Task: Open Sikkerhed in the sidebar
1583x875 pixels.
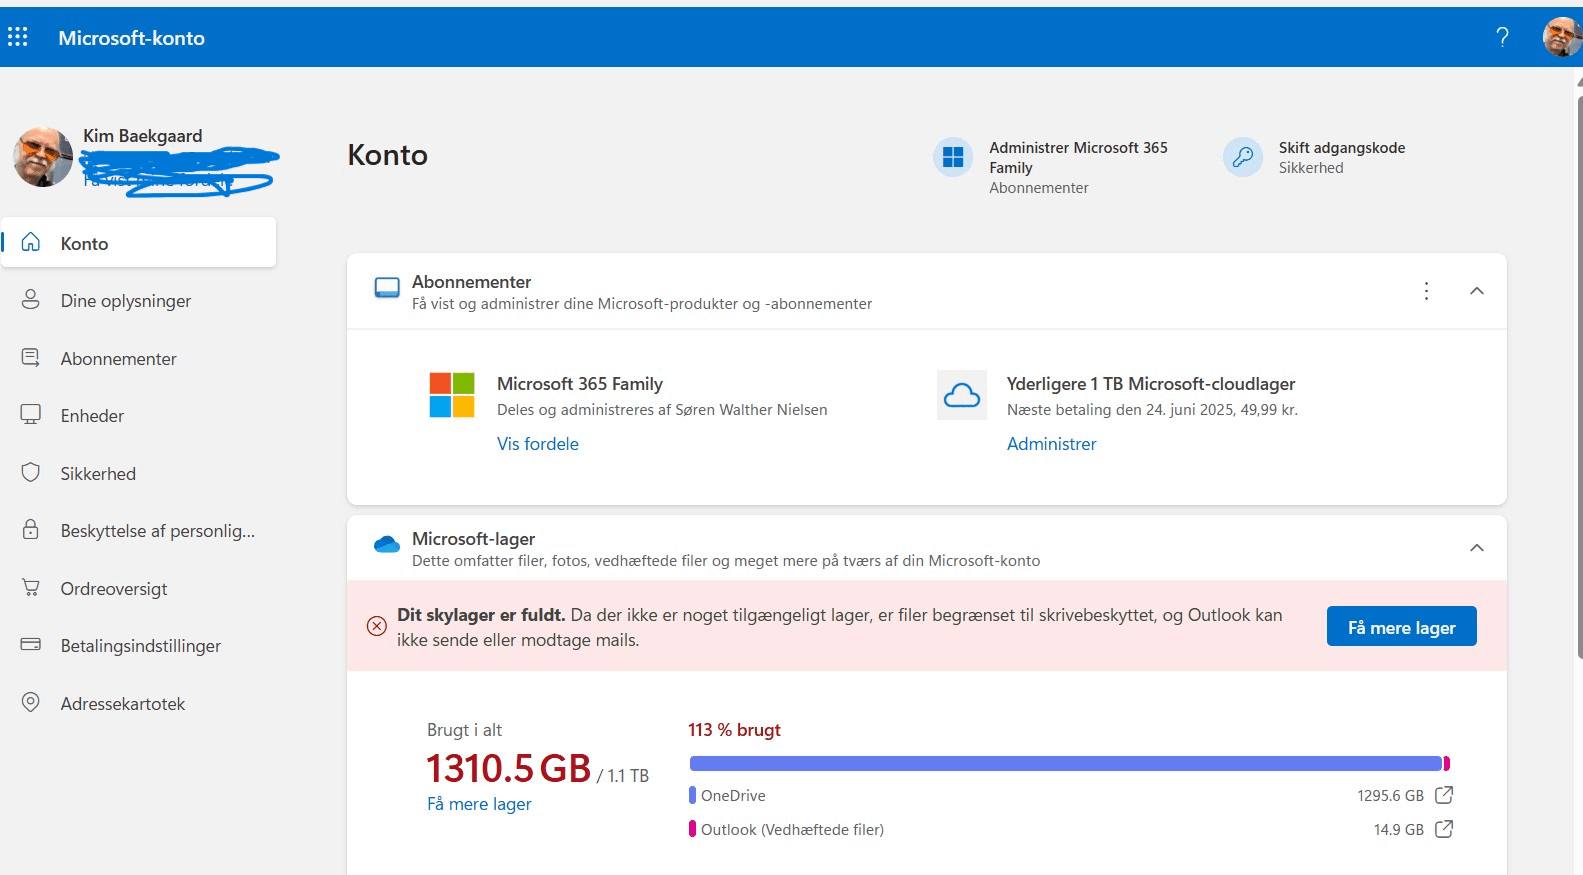Action: 98,474
